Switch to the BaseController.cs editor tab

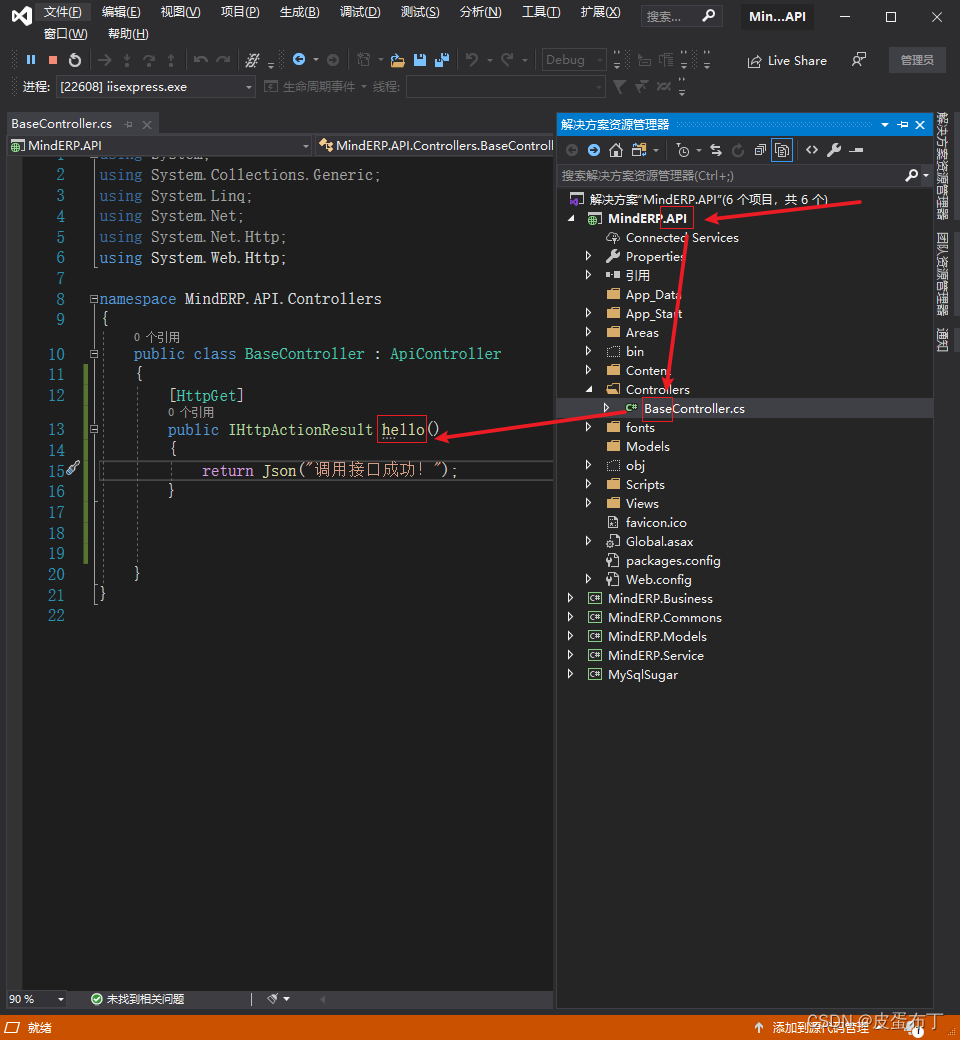click(62, 124)
